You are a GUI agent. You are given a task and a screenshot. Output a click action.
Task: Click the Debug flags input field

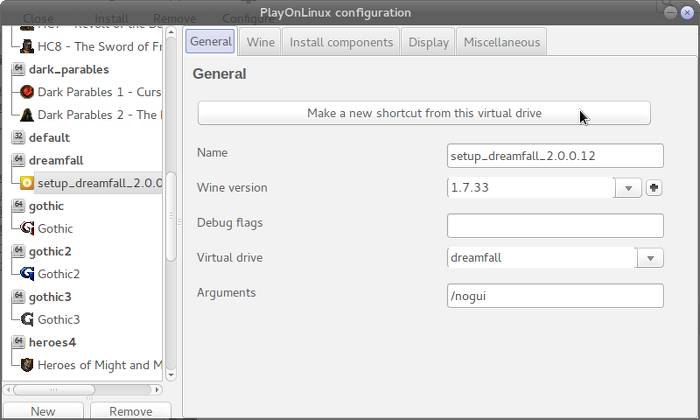555,225
